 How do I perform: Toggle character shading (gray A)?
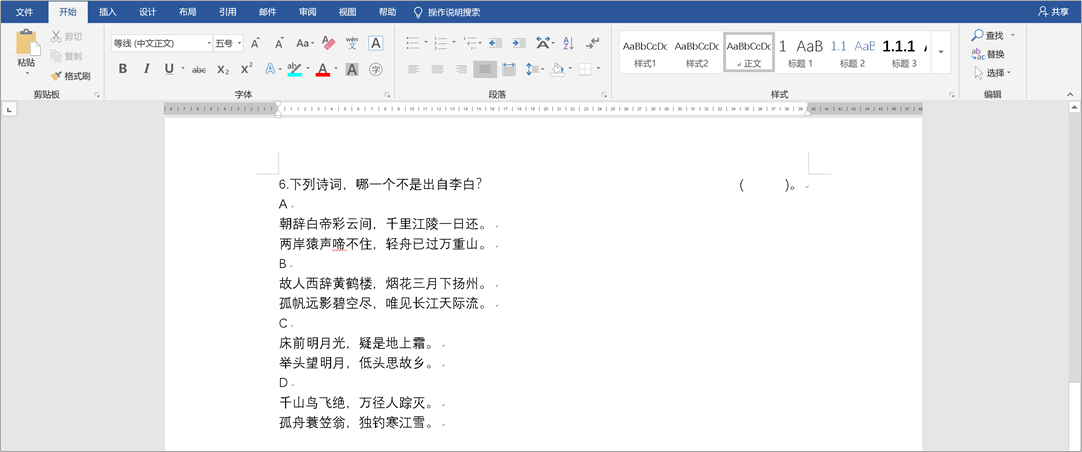point(352,69)
